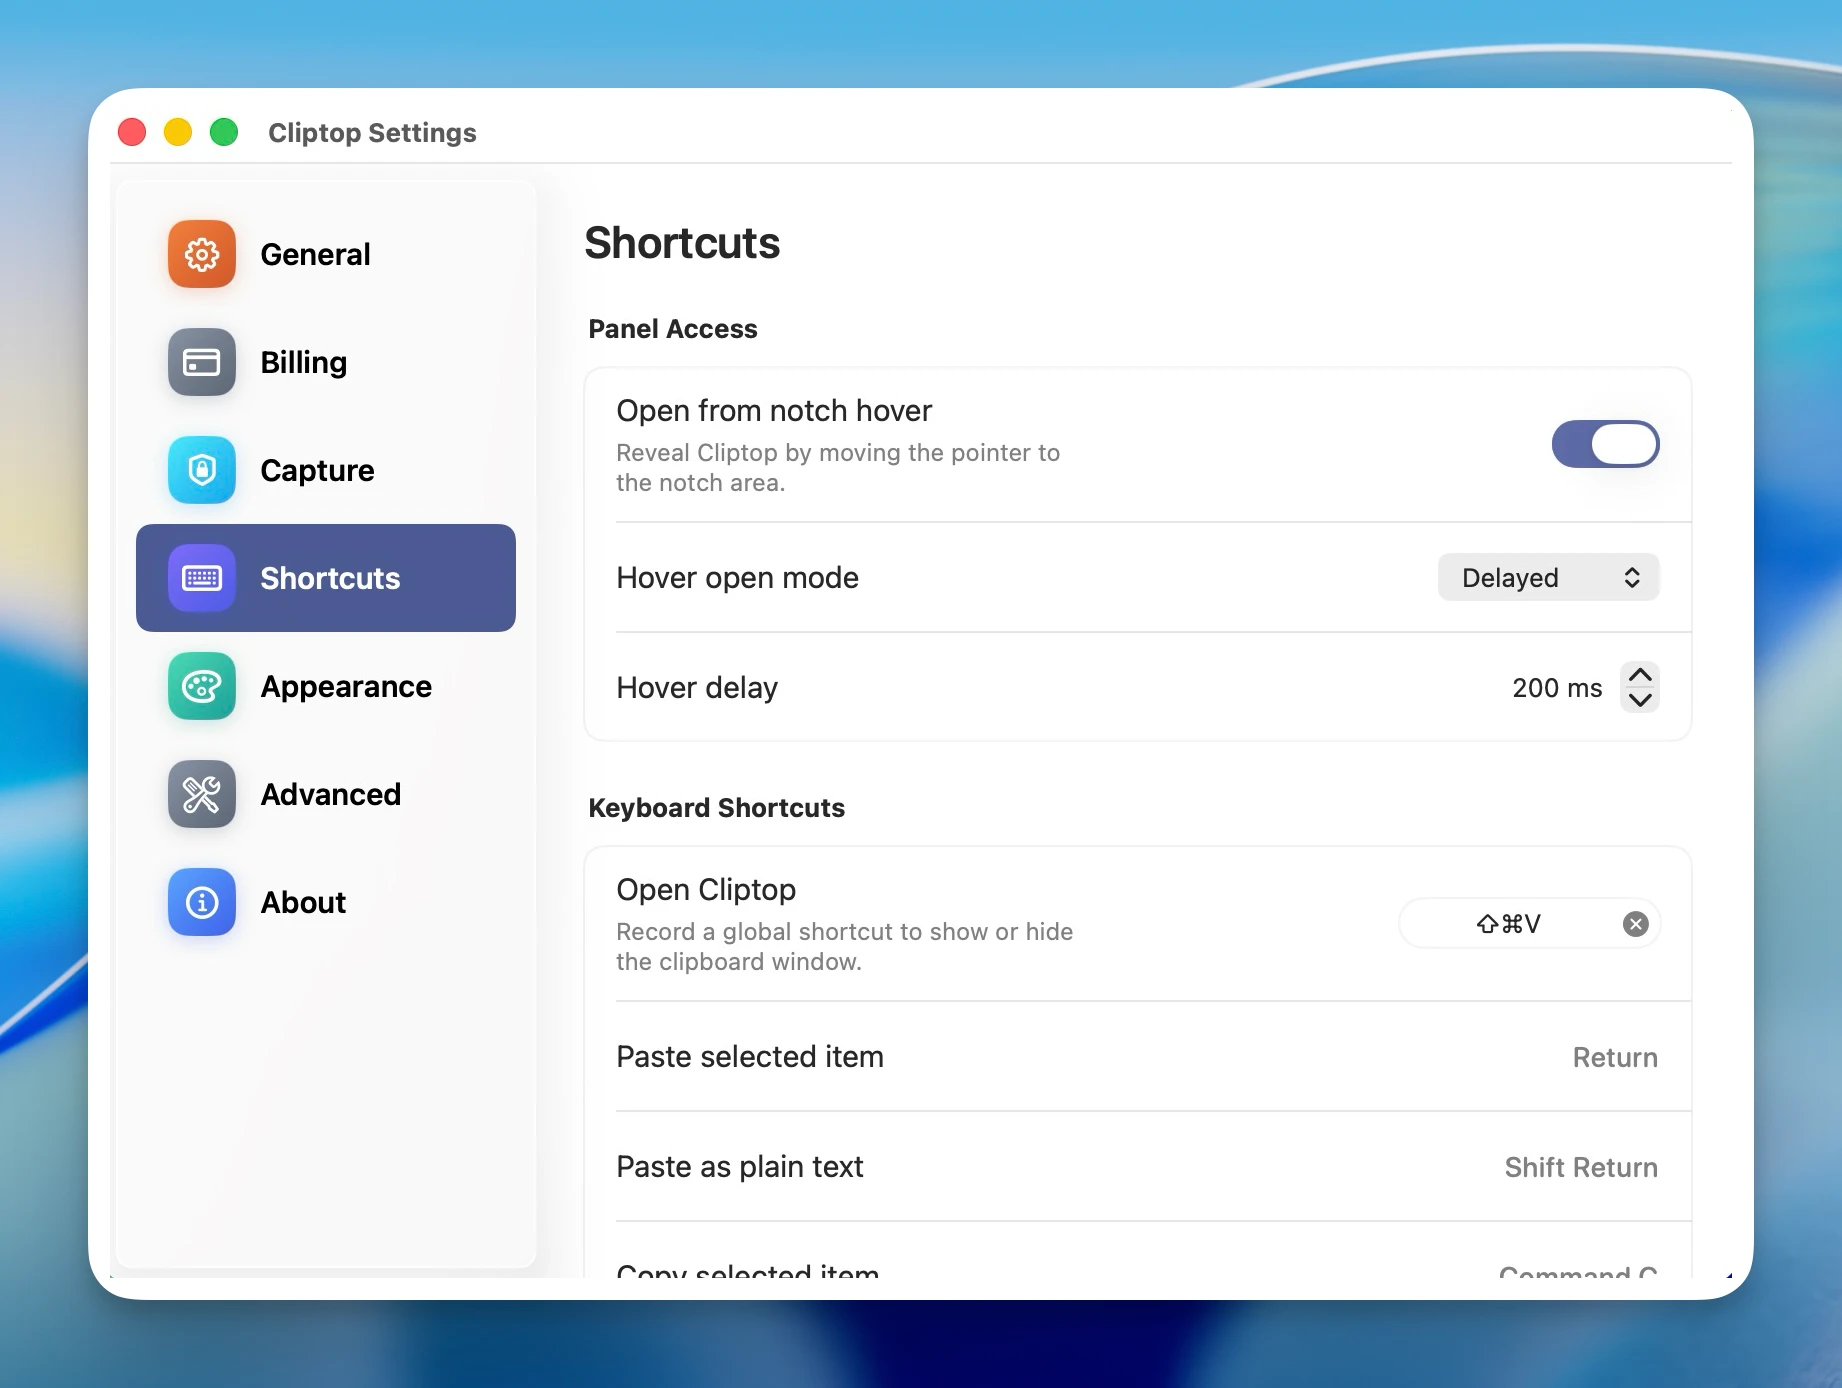Clear the Open Cliptop shortcut with the x icon

1636,924
